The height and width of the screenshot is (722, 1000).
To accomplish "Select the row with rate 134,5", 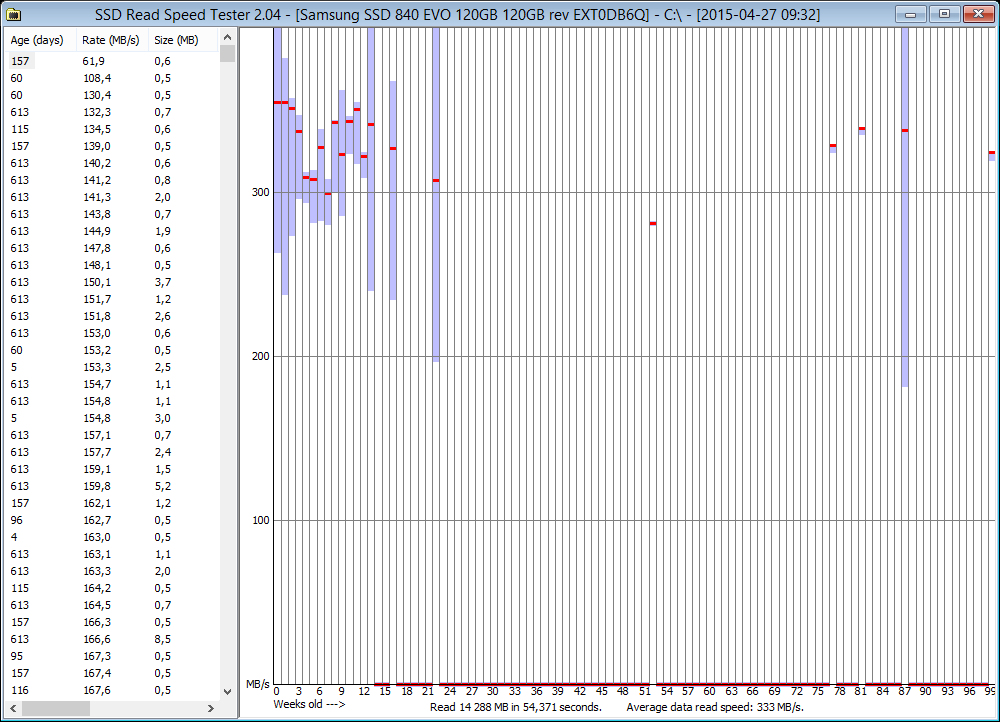I will tap(112, 129).
